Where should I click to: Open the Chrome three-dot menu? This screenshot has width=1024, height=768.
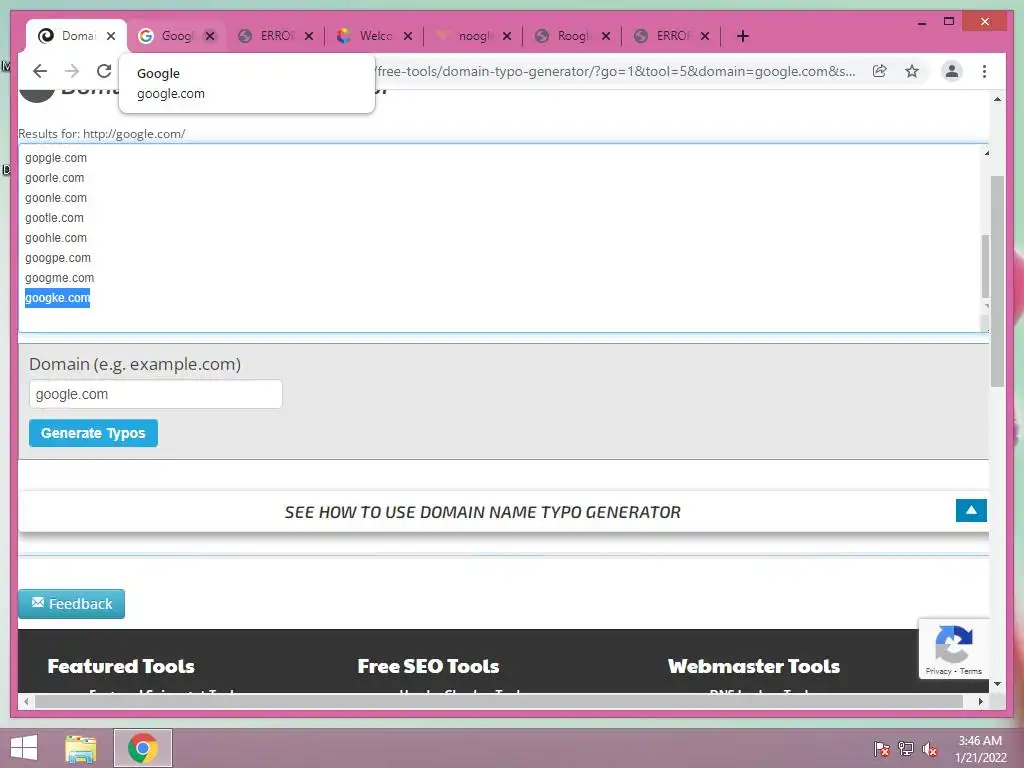pyautogui.click(x=984, y=71)
